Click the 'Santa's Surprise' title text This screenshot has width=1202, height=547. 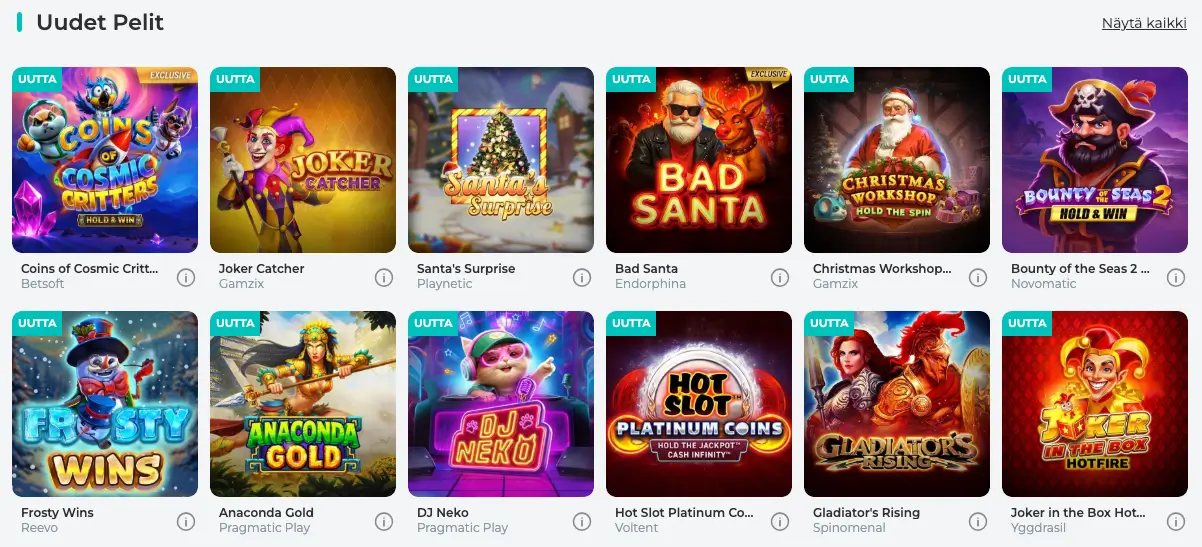466,269
